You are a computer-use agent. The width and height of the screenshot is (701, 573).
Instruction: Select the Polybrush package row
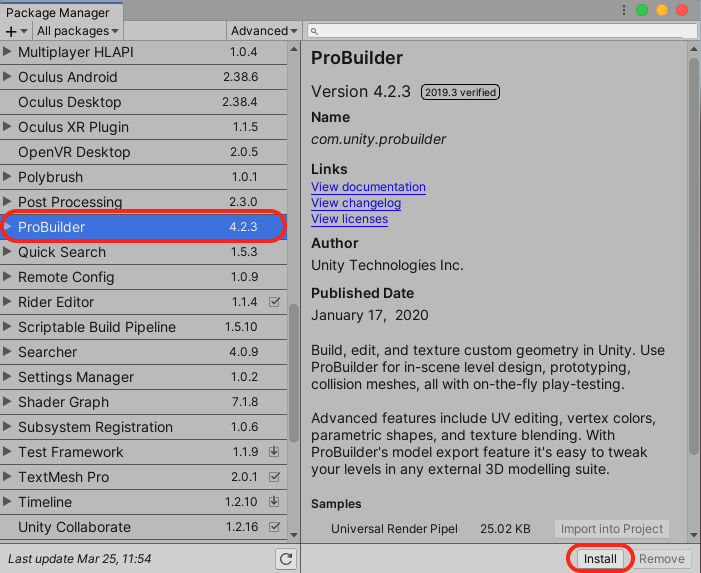tap(144, 177)
